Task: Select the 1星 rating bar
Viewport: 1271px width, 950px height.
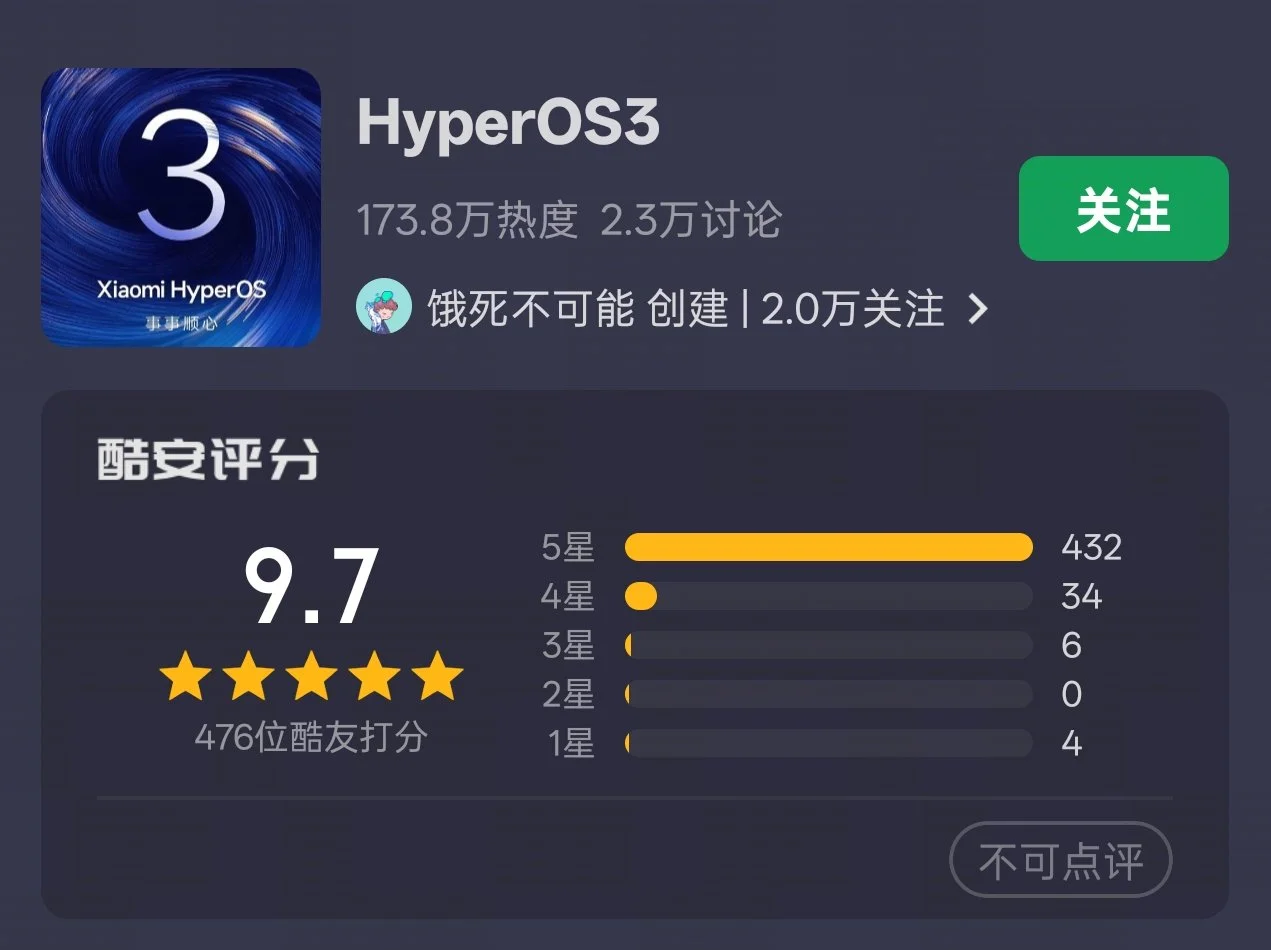Action: pos(828,743)
